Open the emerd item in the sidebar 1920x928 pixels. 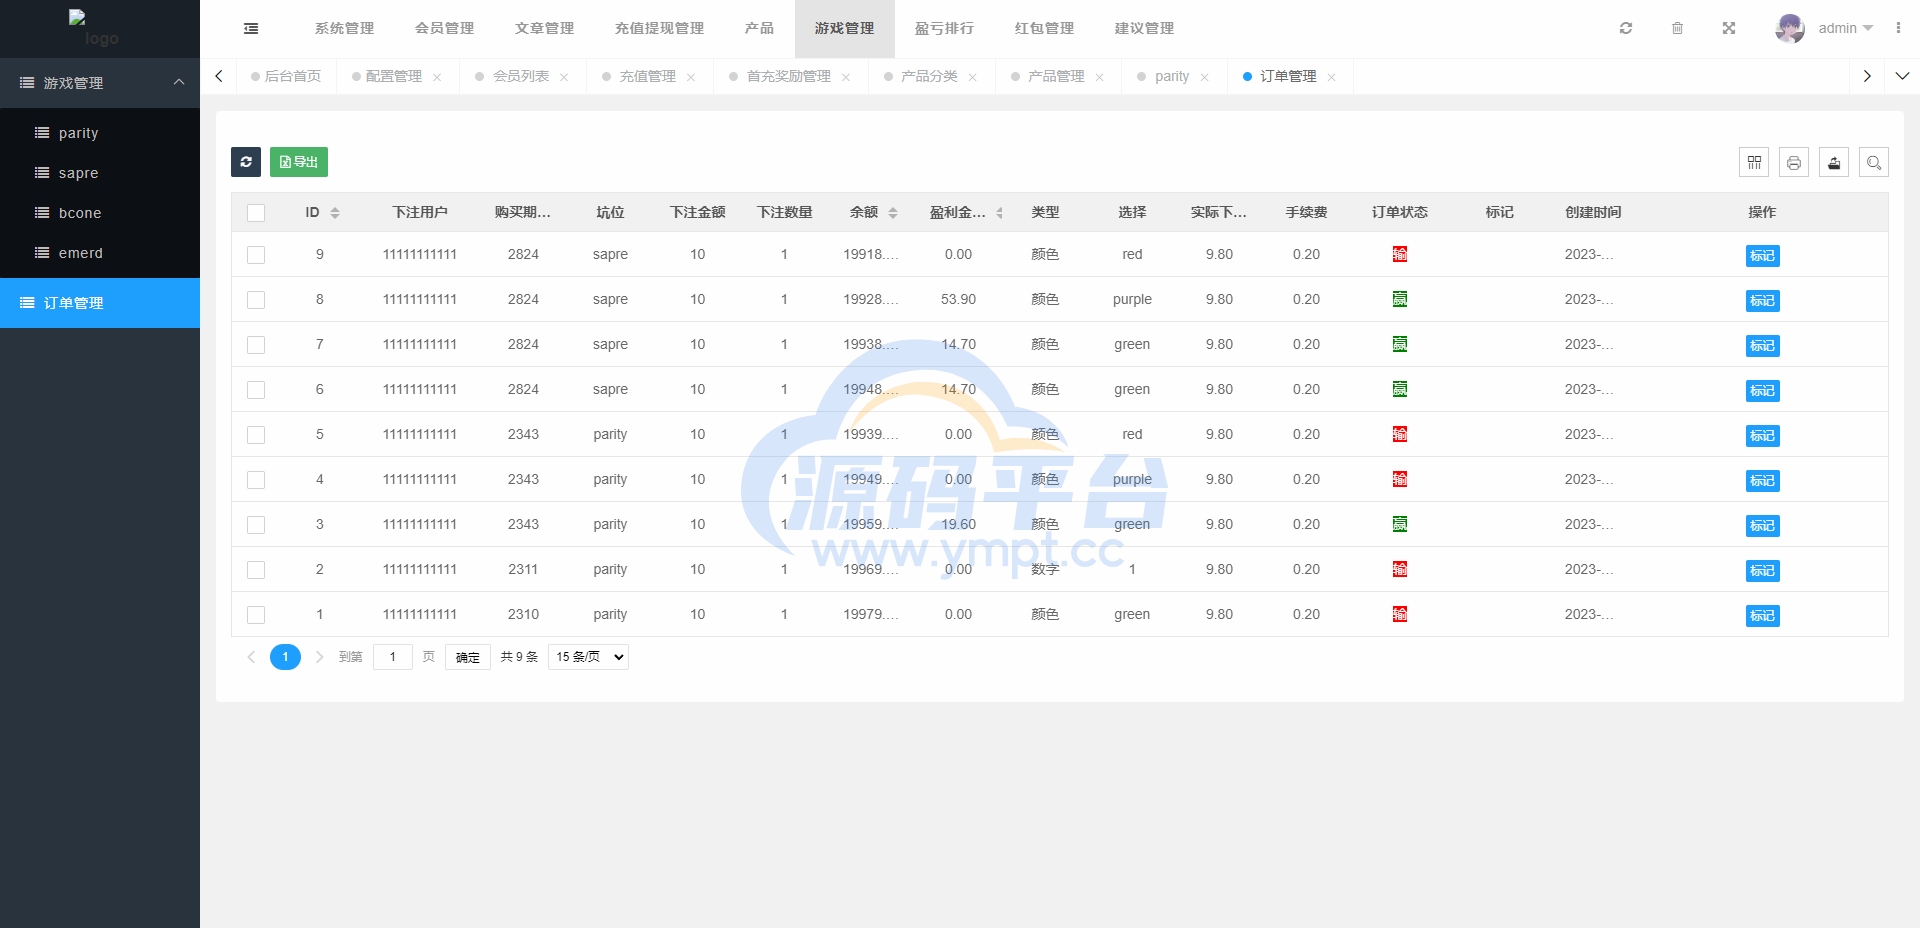[x=100, y=253]
